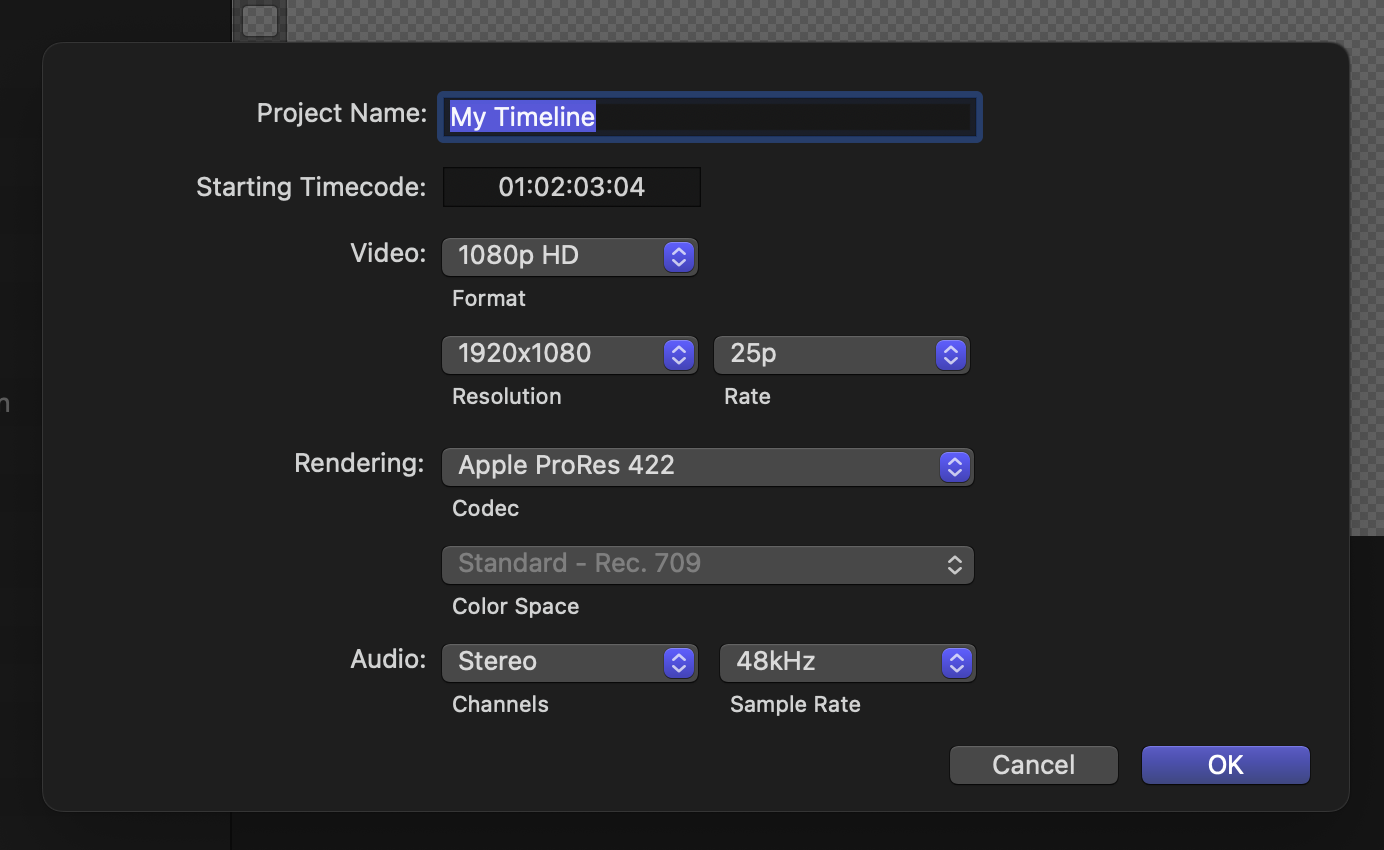Image resolution: width=1384 pixels, height=850 pixels.
Task: Click the arrows icon on the Stereo popup
Action: point(678,663)
